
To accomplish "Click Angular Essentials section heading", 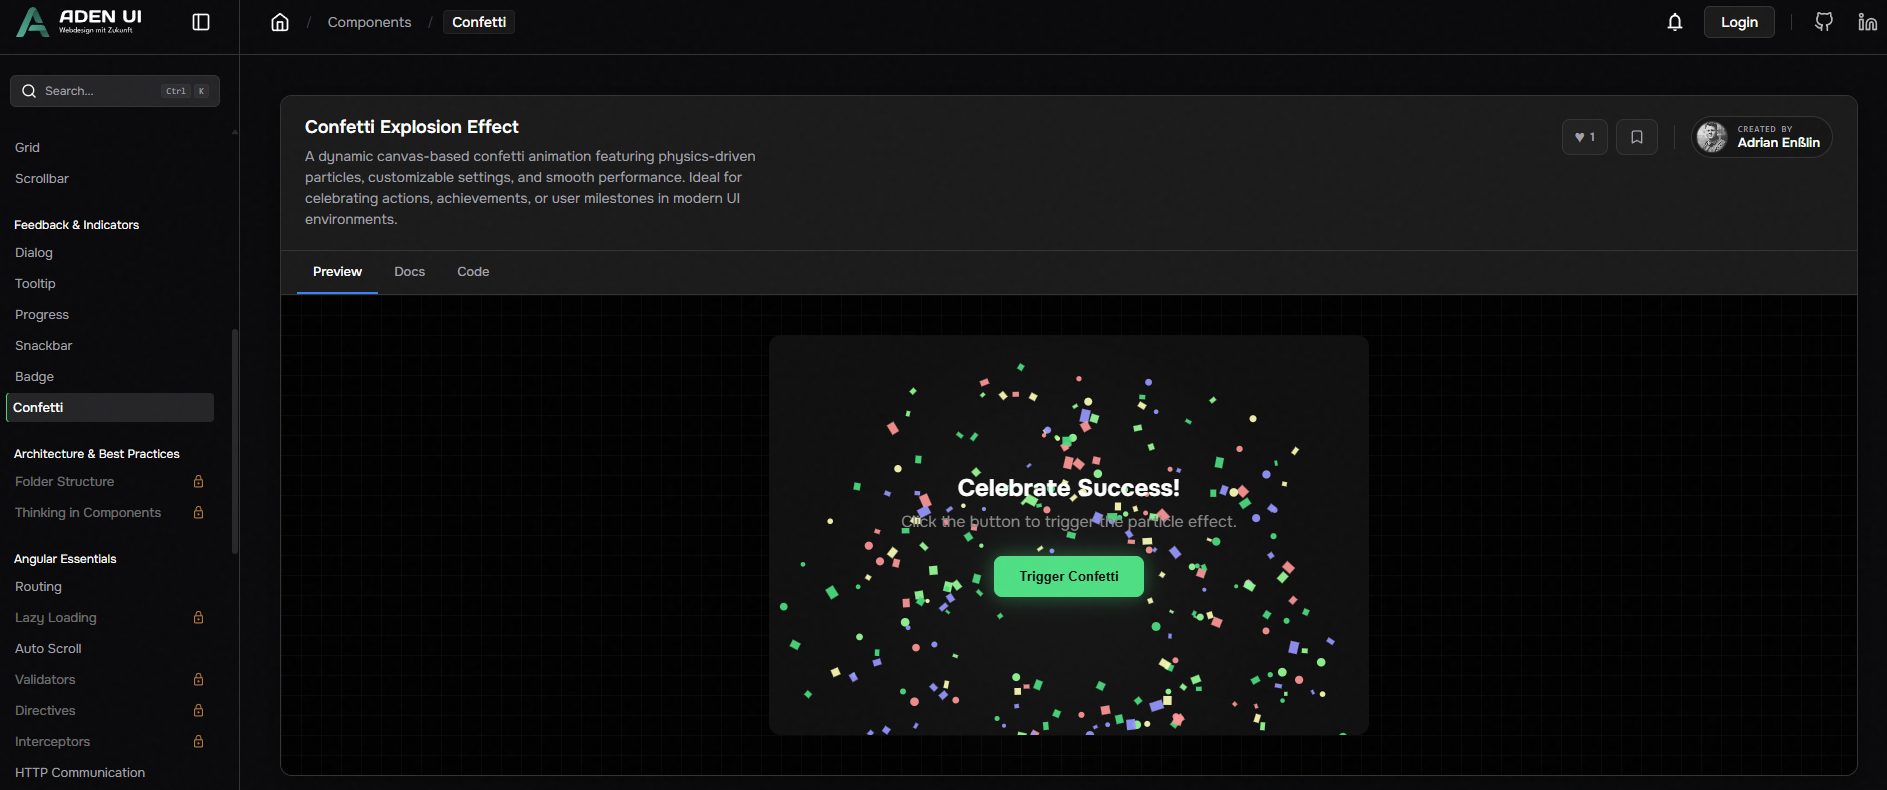I will coord(65,559).
